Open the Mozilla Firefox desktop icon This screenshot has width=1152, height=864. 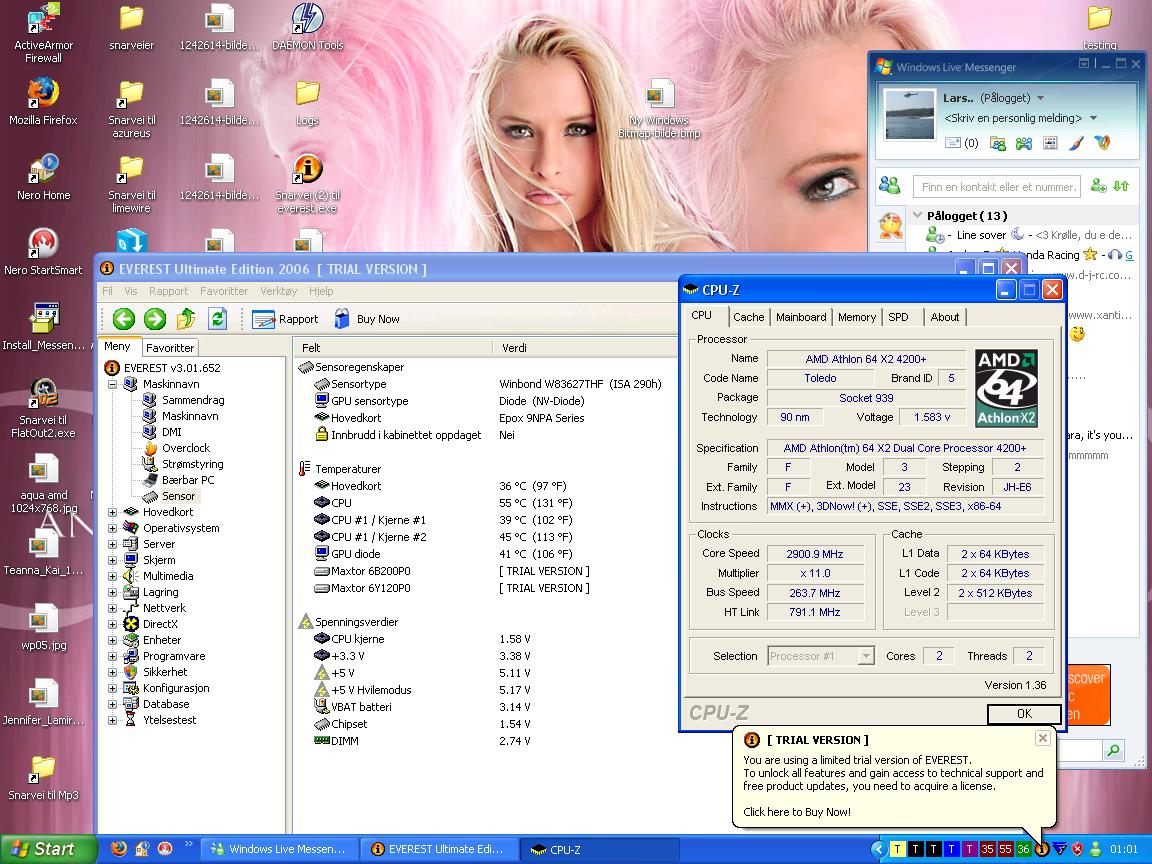[43, 102]
